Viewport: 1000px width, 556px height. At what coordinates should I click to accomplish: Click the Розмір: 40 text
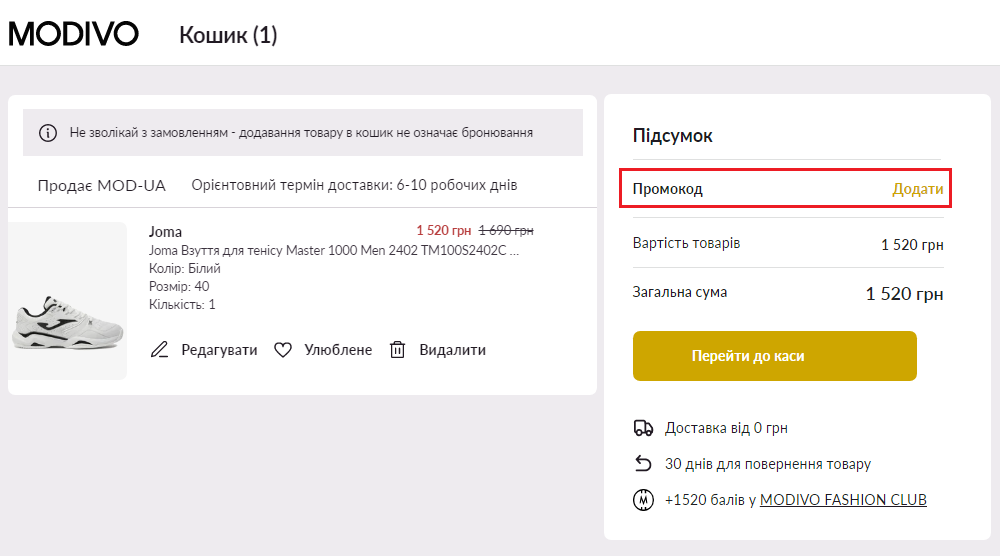[x=179, y=286]
